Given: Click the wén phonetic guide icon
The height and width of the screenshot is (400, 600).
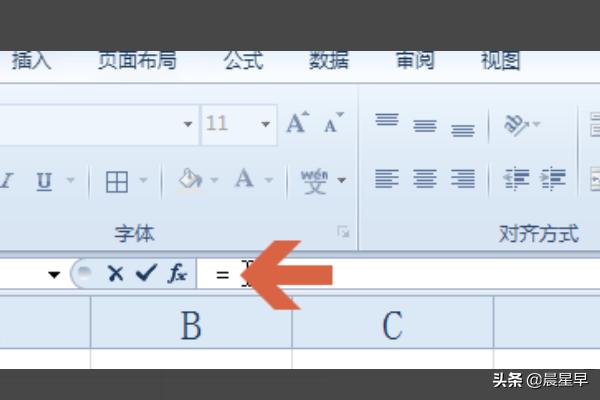Looking at the screenshot, I should click(x=315, y=181).
